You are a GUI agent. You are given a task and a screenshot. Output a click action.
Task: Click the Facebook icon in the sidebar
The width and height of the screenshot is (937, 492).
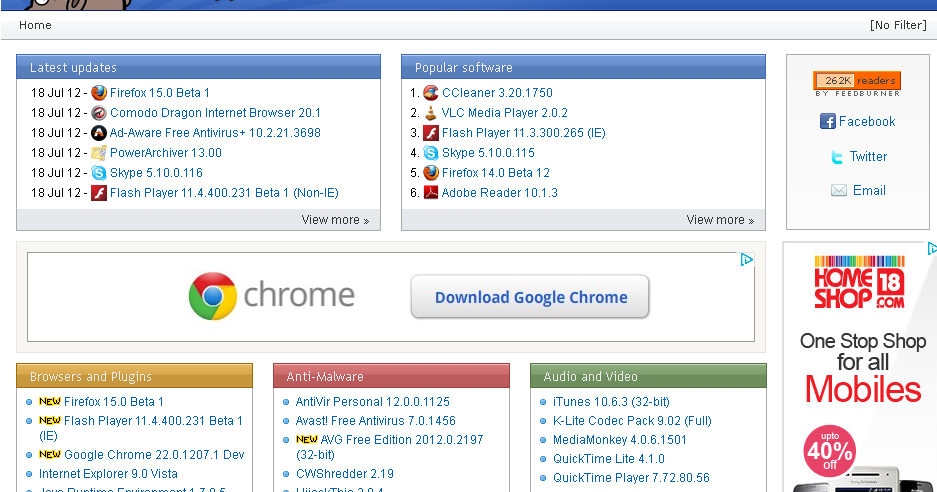828,121
